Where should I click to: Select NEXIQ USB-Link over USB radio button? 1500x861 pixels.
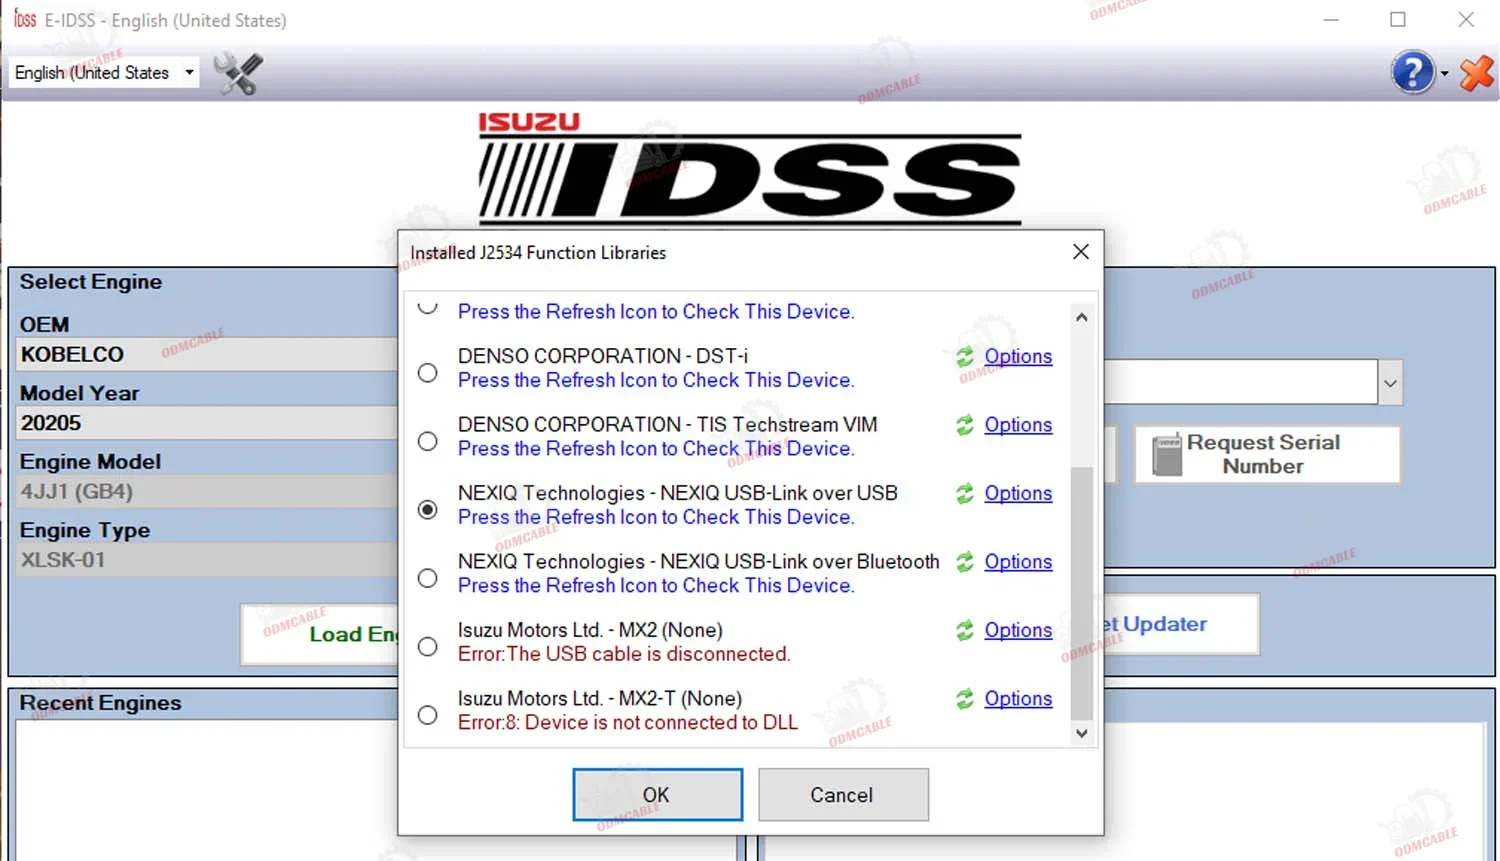pyautogui.click(x=428, y=510)
